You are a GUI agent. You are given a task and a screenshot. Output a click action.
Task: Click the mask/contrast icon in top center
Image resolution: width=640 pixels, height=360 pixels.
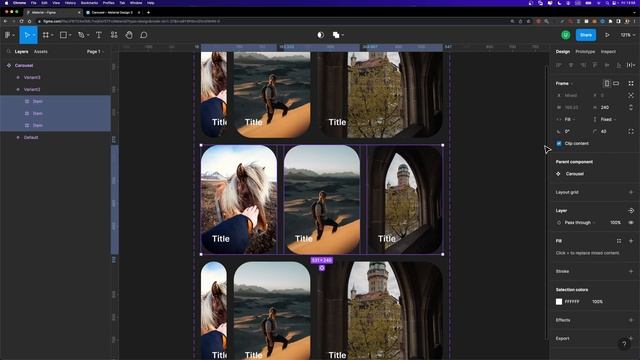(x=321, y=35)
